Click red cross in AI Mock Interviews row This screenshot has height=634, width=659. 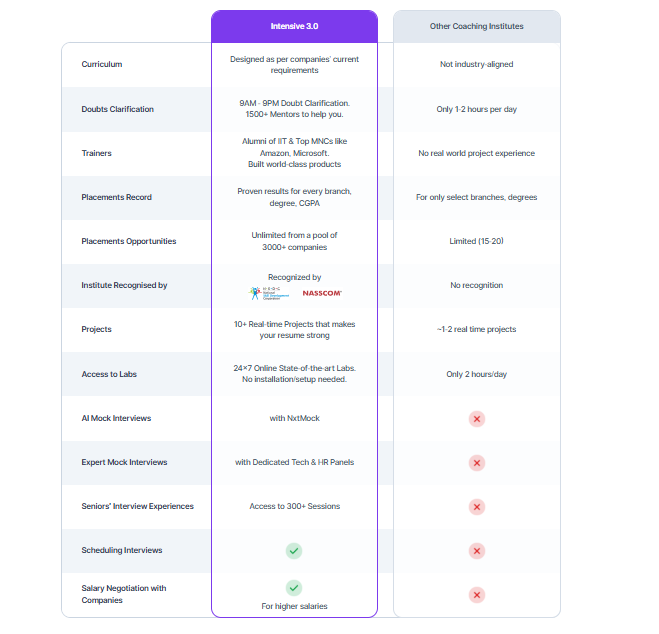477,419
